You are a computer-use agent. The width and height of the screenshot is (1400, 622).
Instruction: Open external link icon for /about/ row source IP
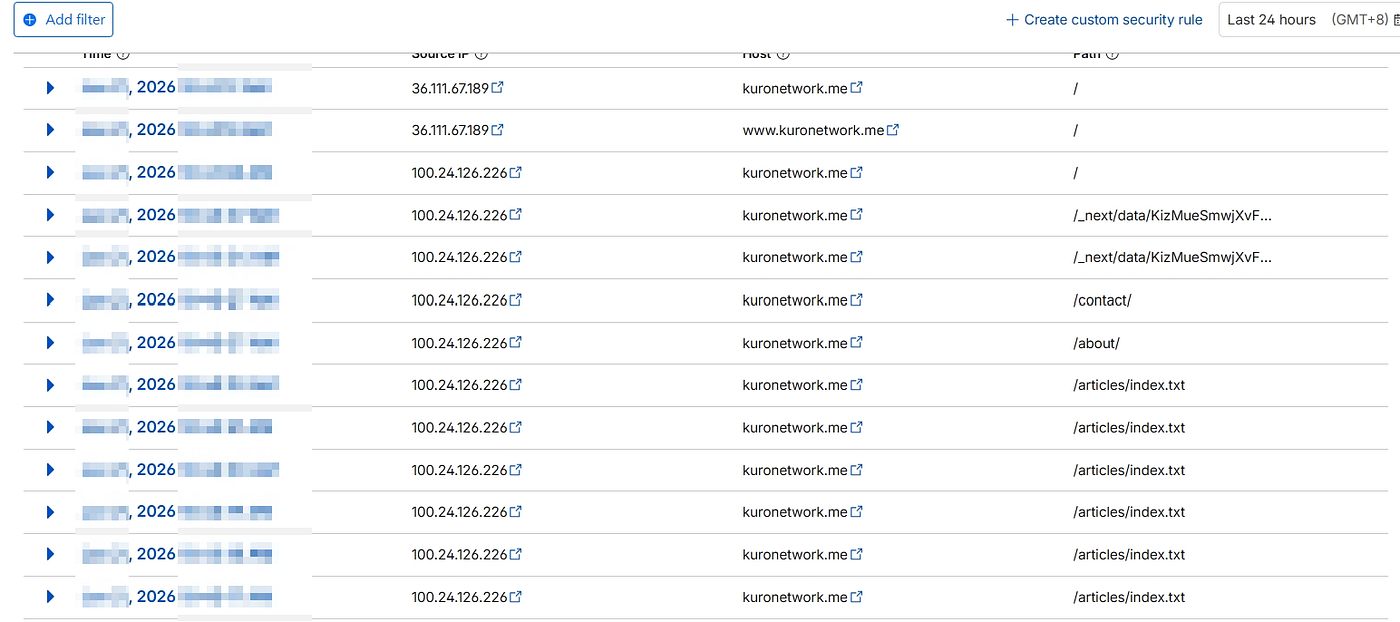coord(516,343)
